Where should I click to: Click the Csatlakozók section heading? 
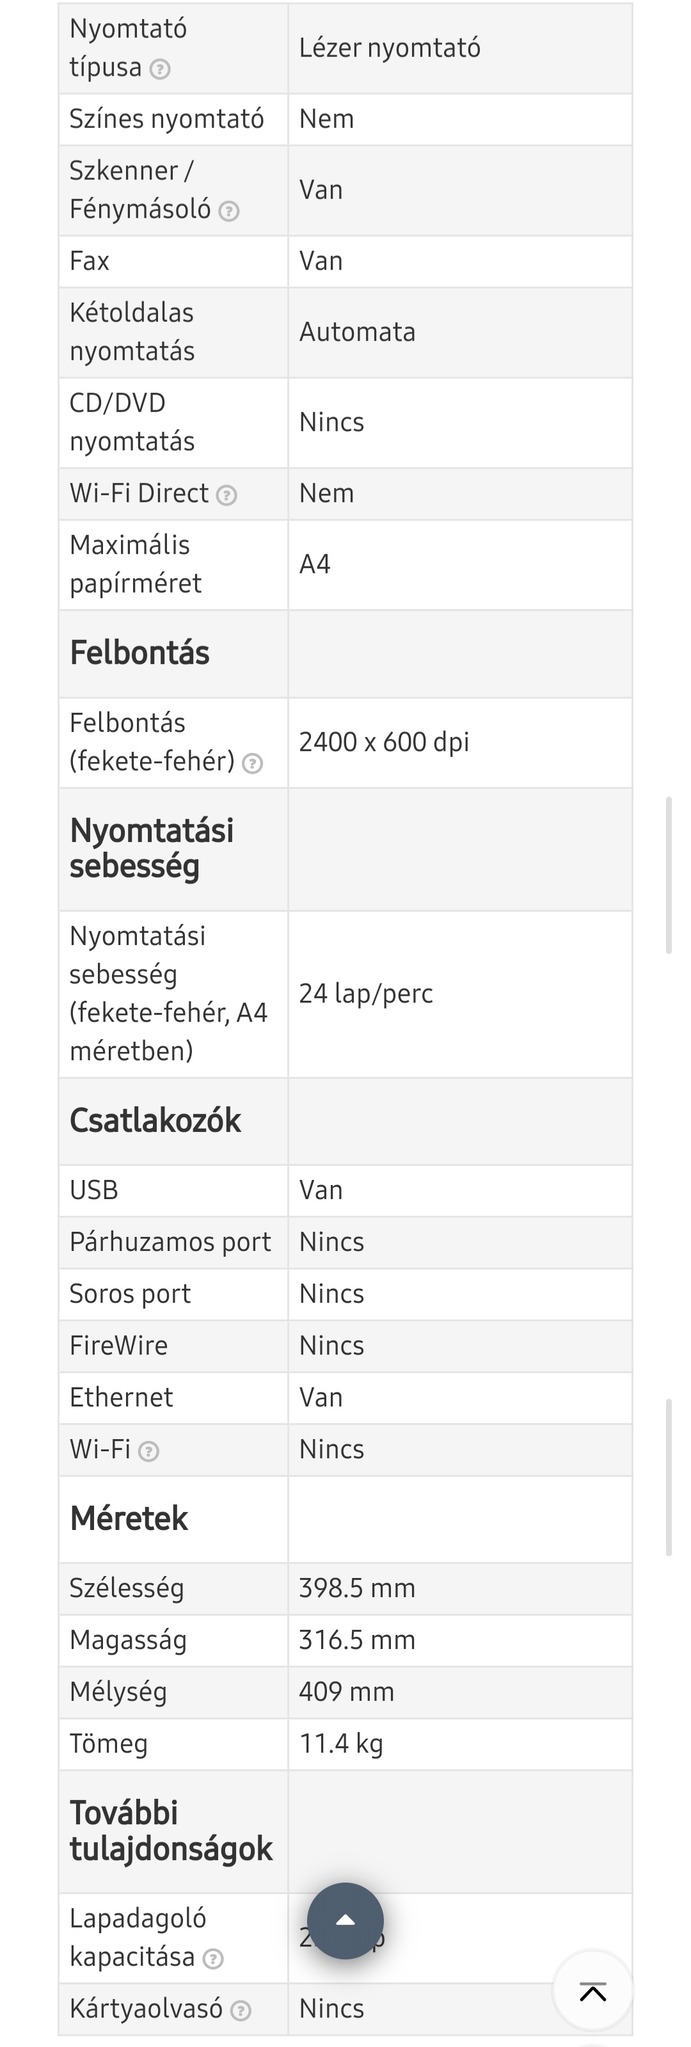click(155, 1120)
